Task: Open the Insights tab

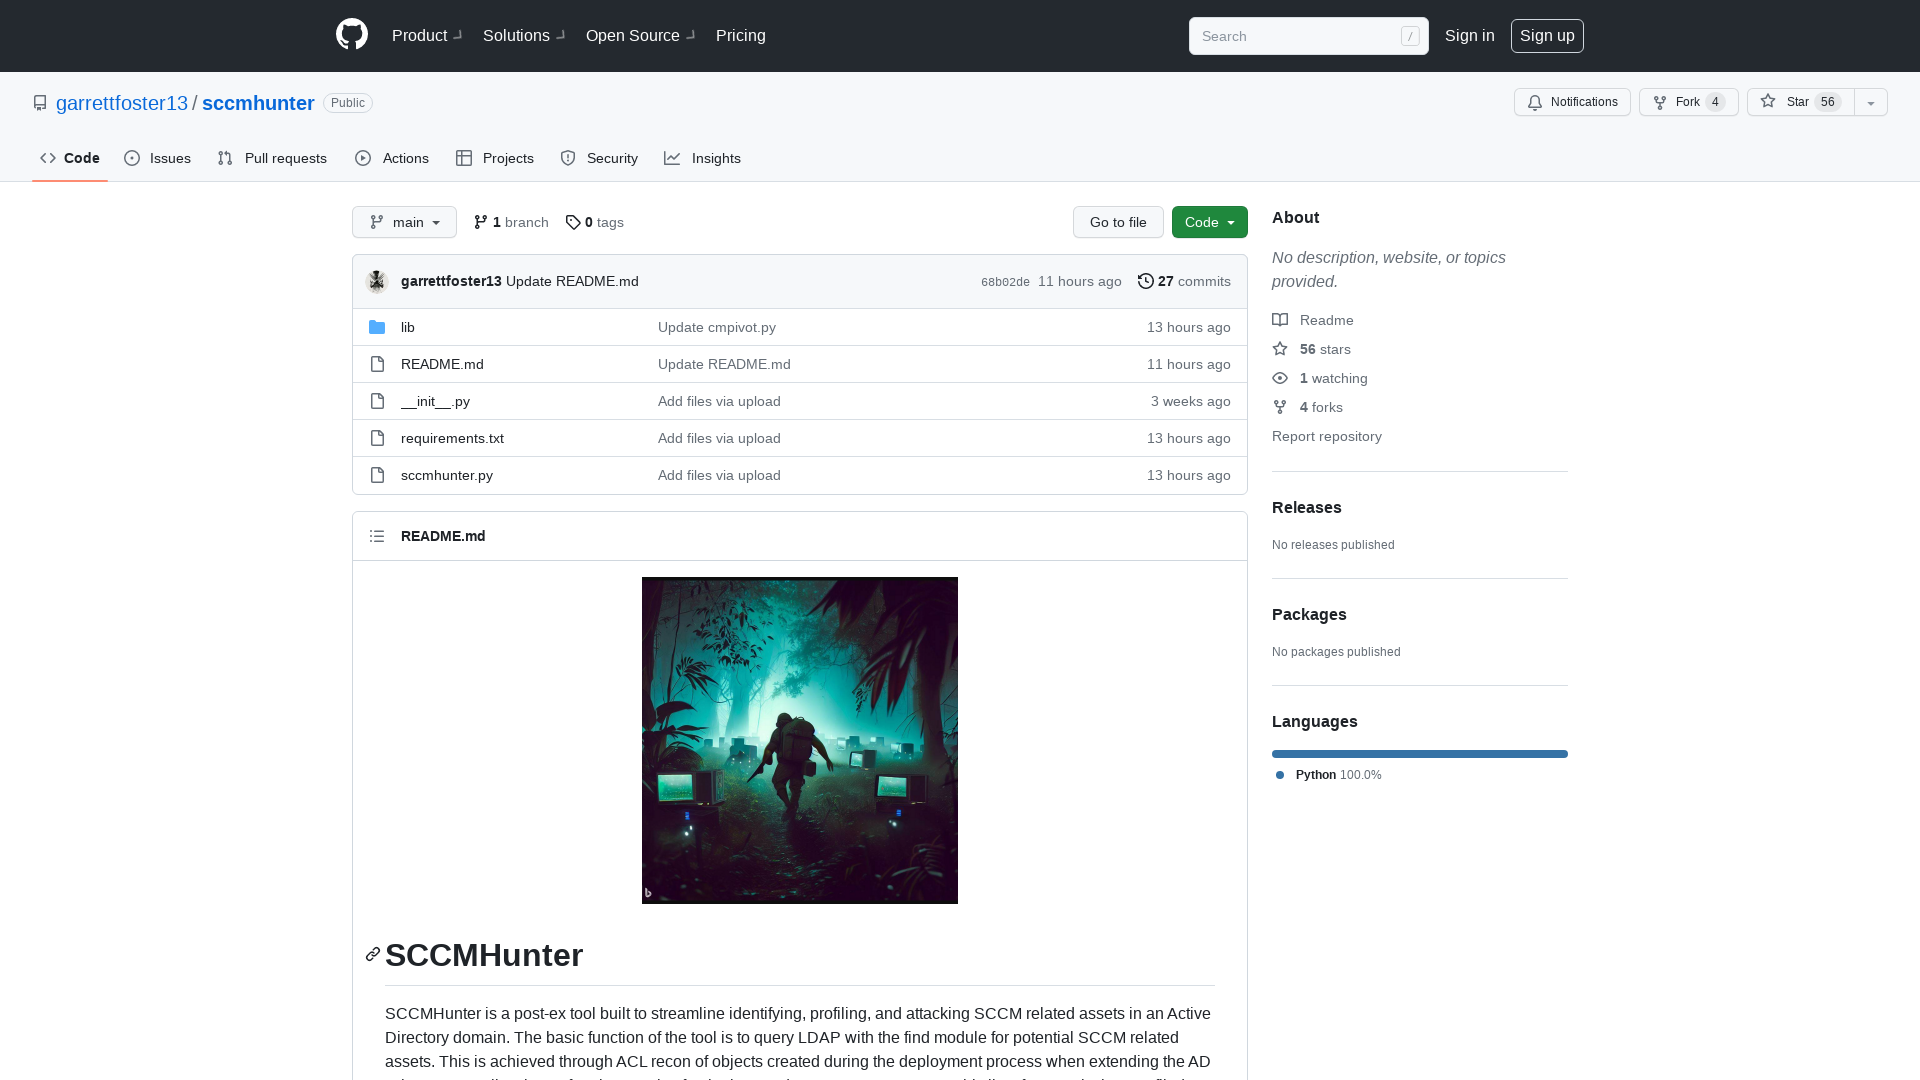Action: click(702, 158)
